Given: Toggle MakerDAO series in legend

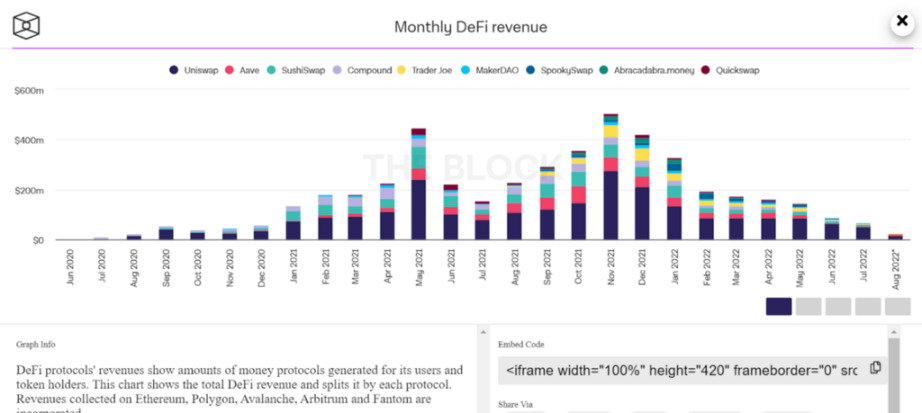Looking at the screenshot, I should pyautogui.click(x=490, y=71).
